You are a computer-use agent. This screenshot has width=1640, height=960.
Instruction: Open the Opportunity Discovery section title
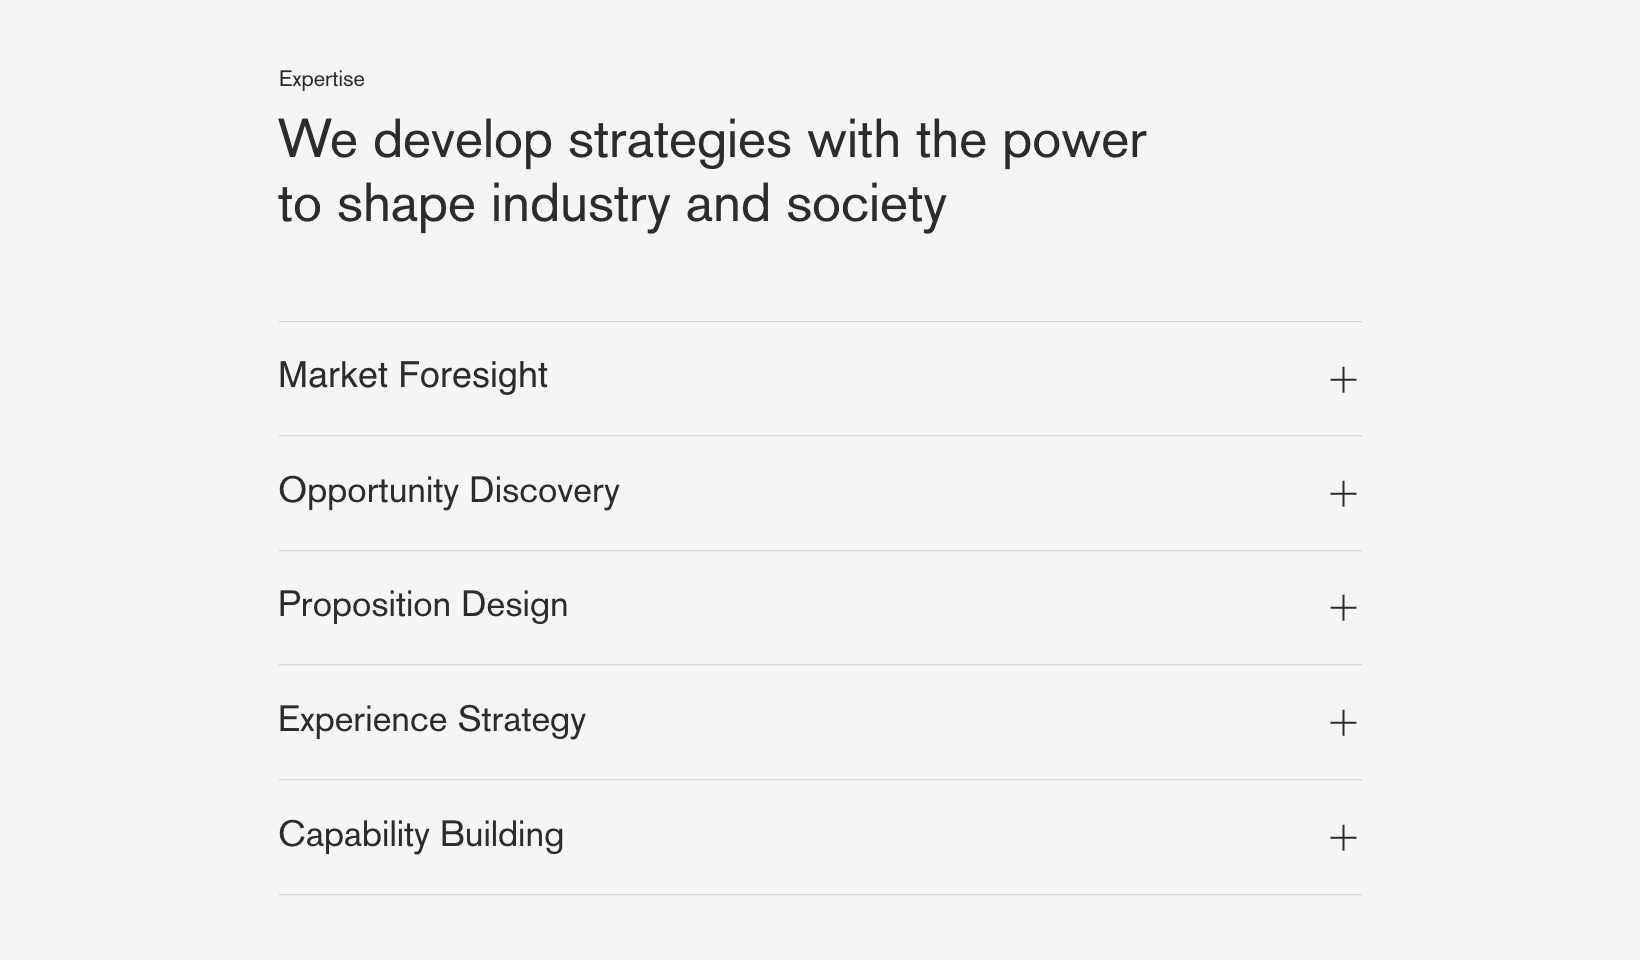coord(449,491)
